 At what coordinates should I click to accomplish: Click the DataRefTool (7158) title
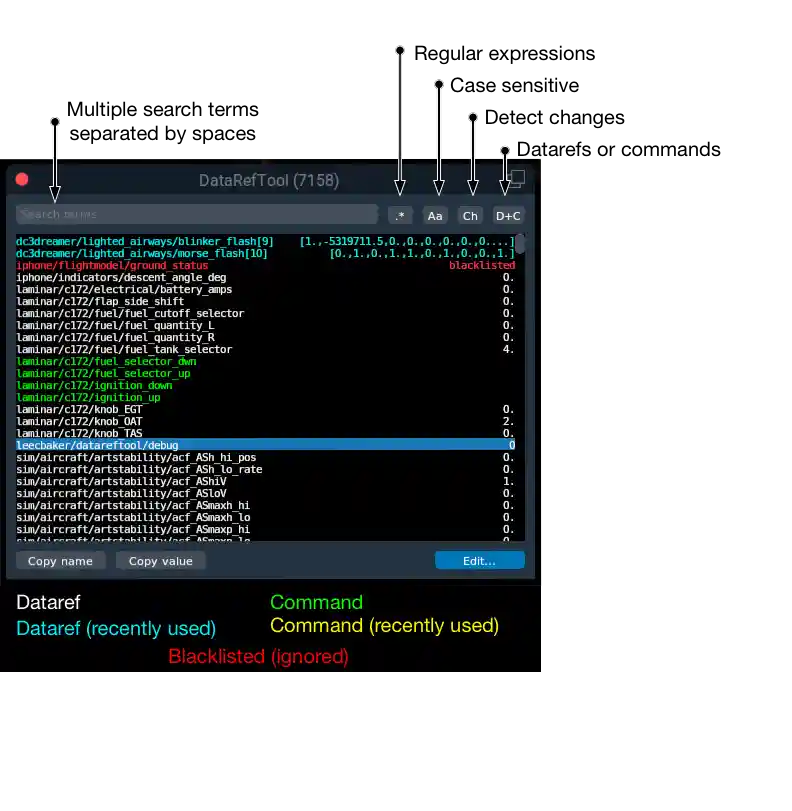(269, 180)
